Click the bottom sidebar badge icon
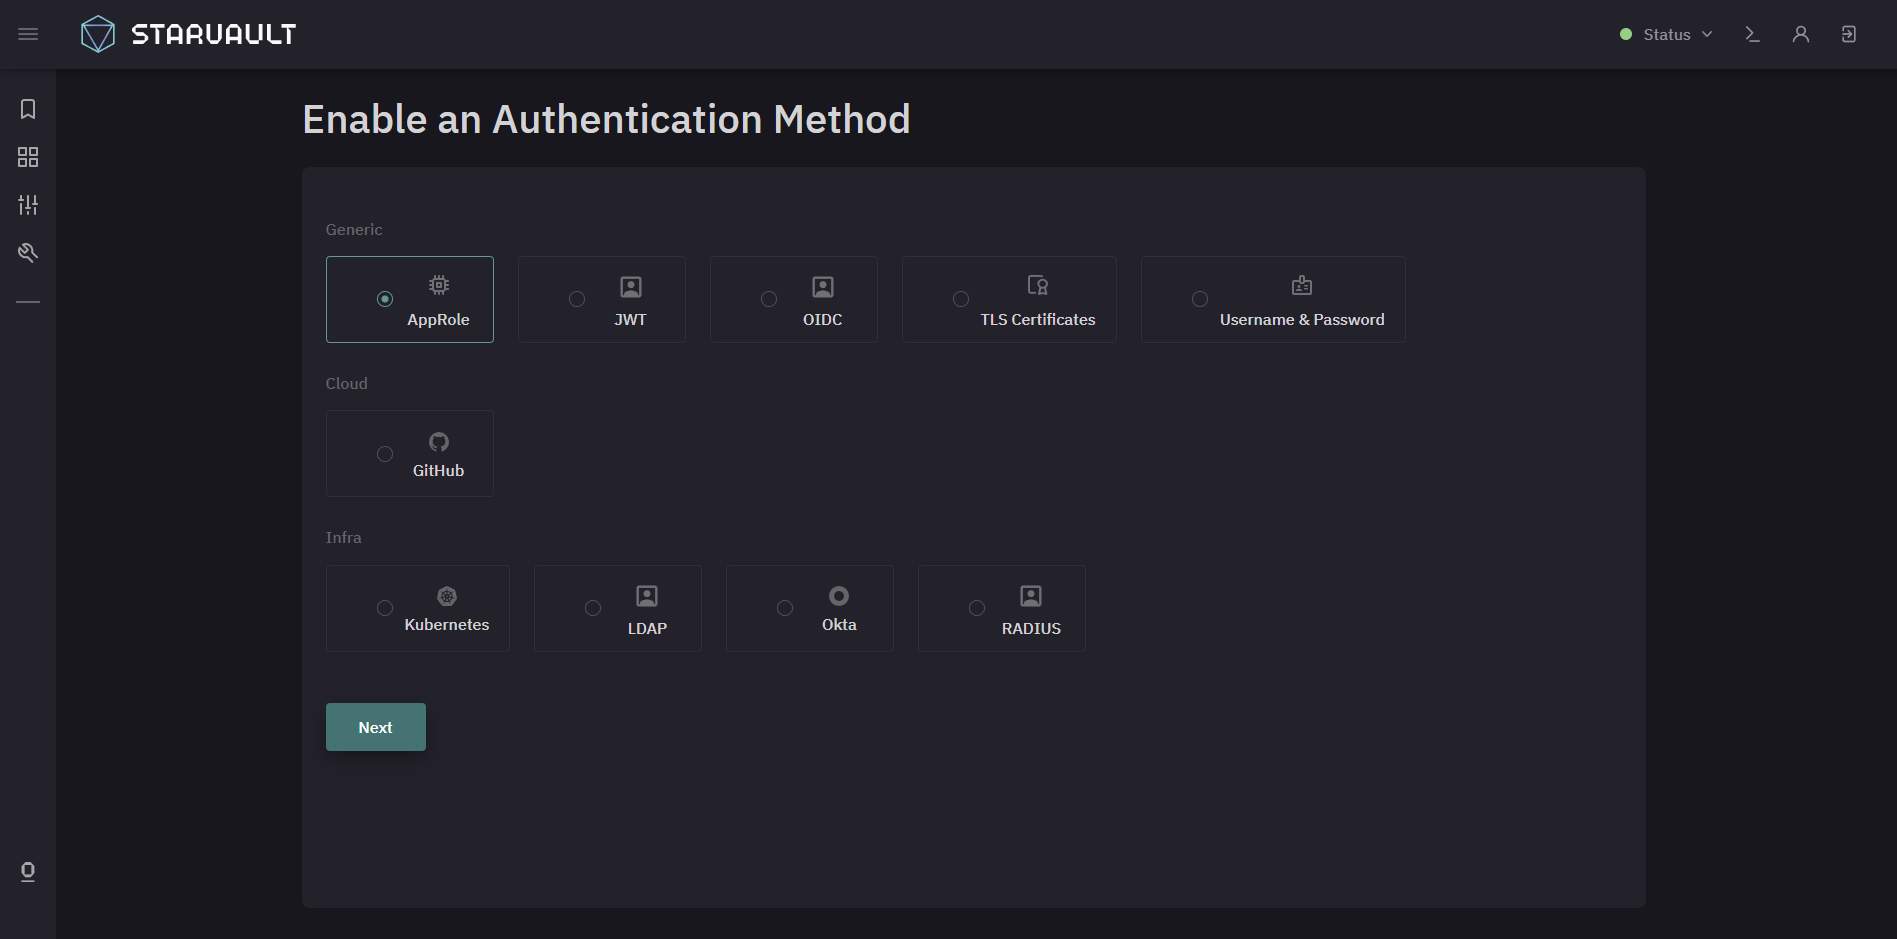Screen dimensions: 1897x939 [x=28, y=872]
